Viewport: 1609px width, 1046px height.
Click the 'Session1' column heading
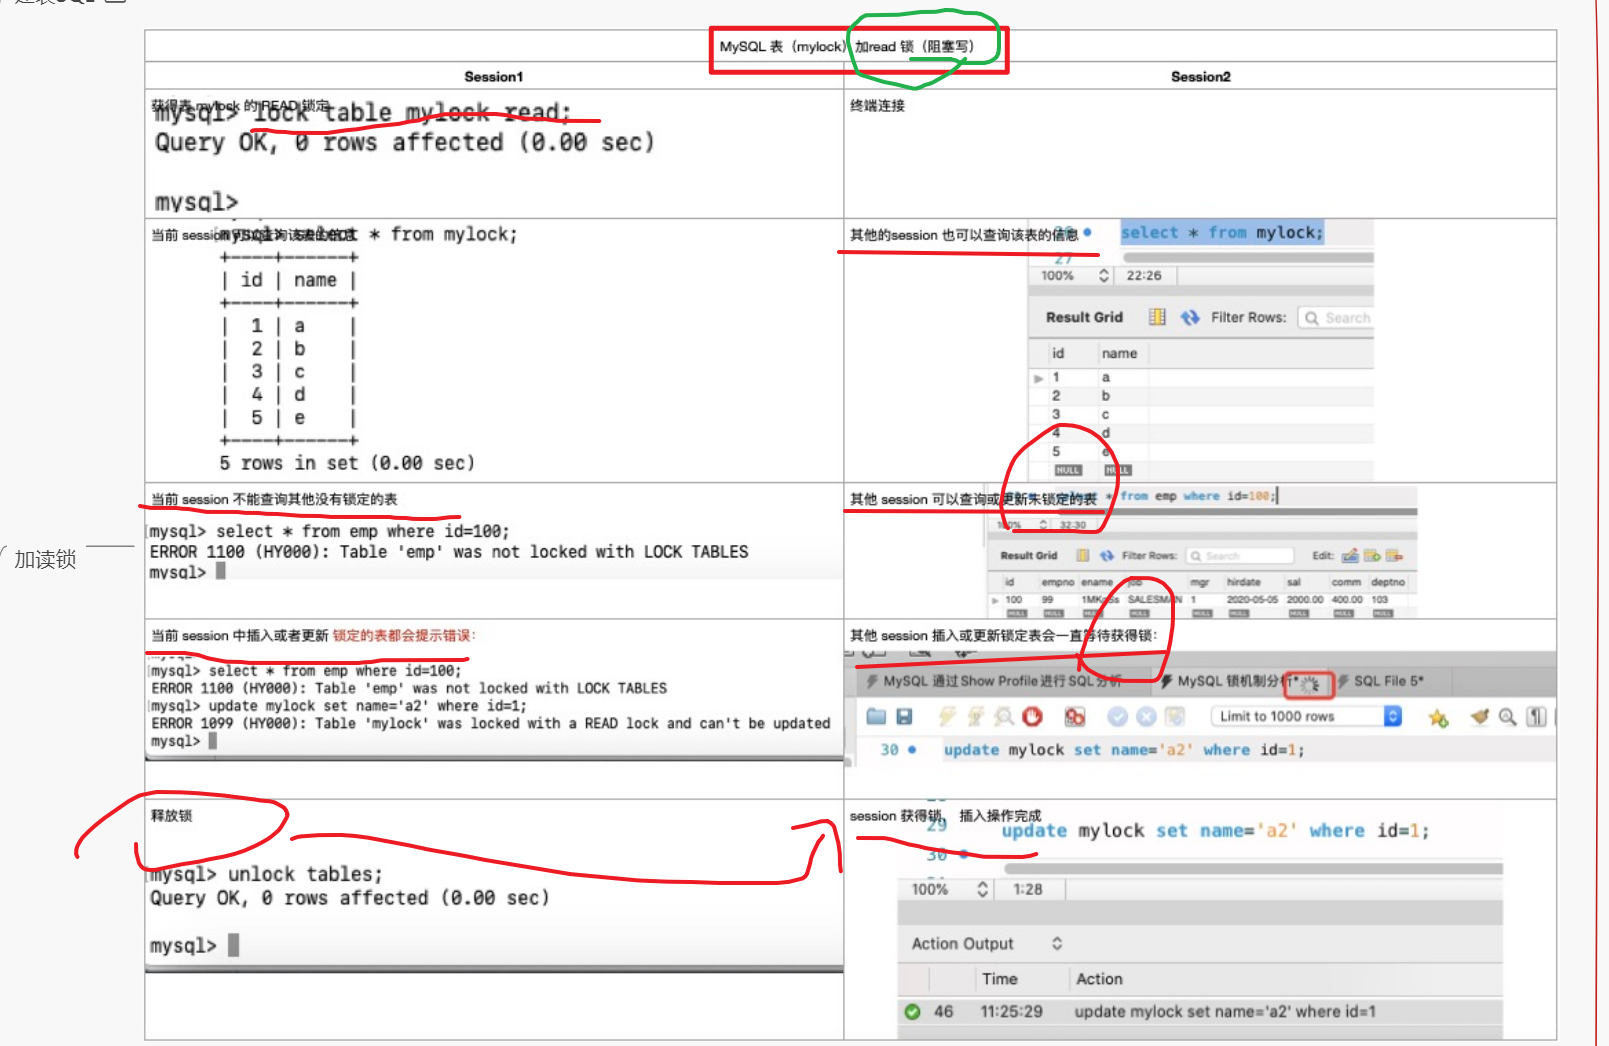click(493, 77)
